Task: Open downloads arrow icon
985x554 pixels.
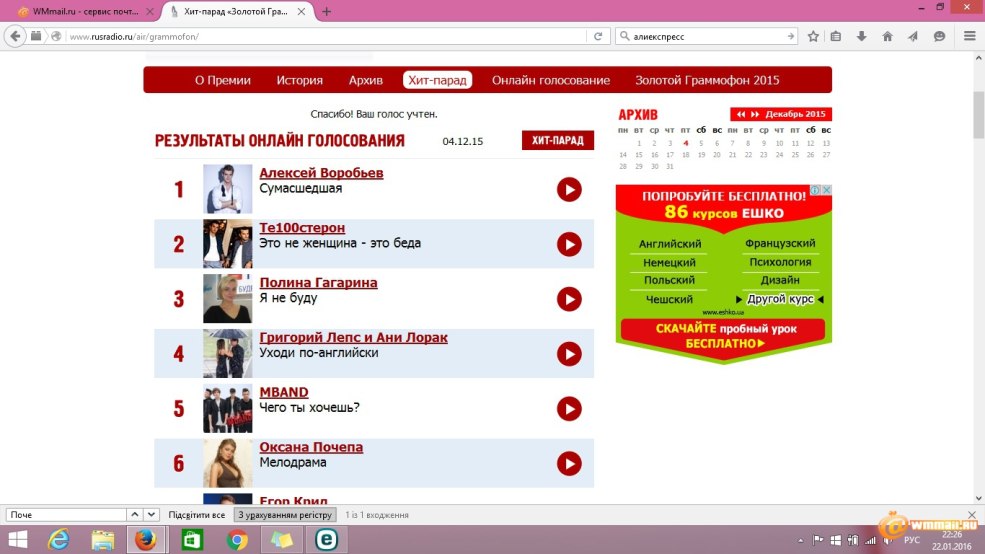Action: 861,36
